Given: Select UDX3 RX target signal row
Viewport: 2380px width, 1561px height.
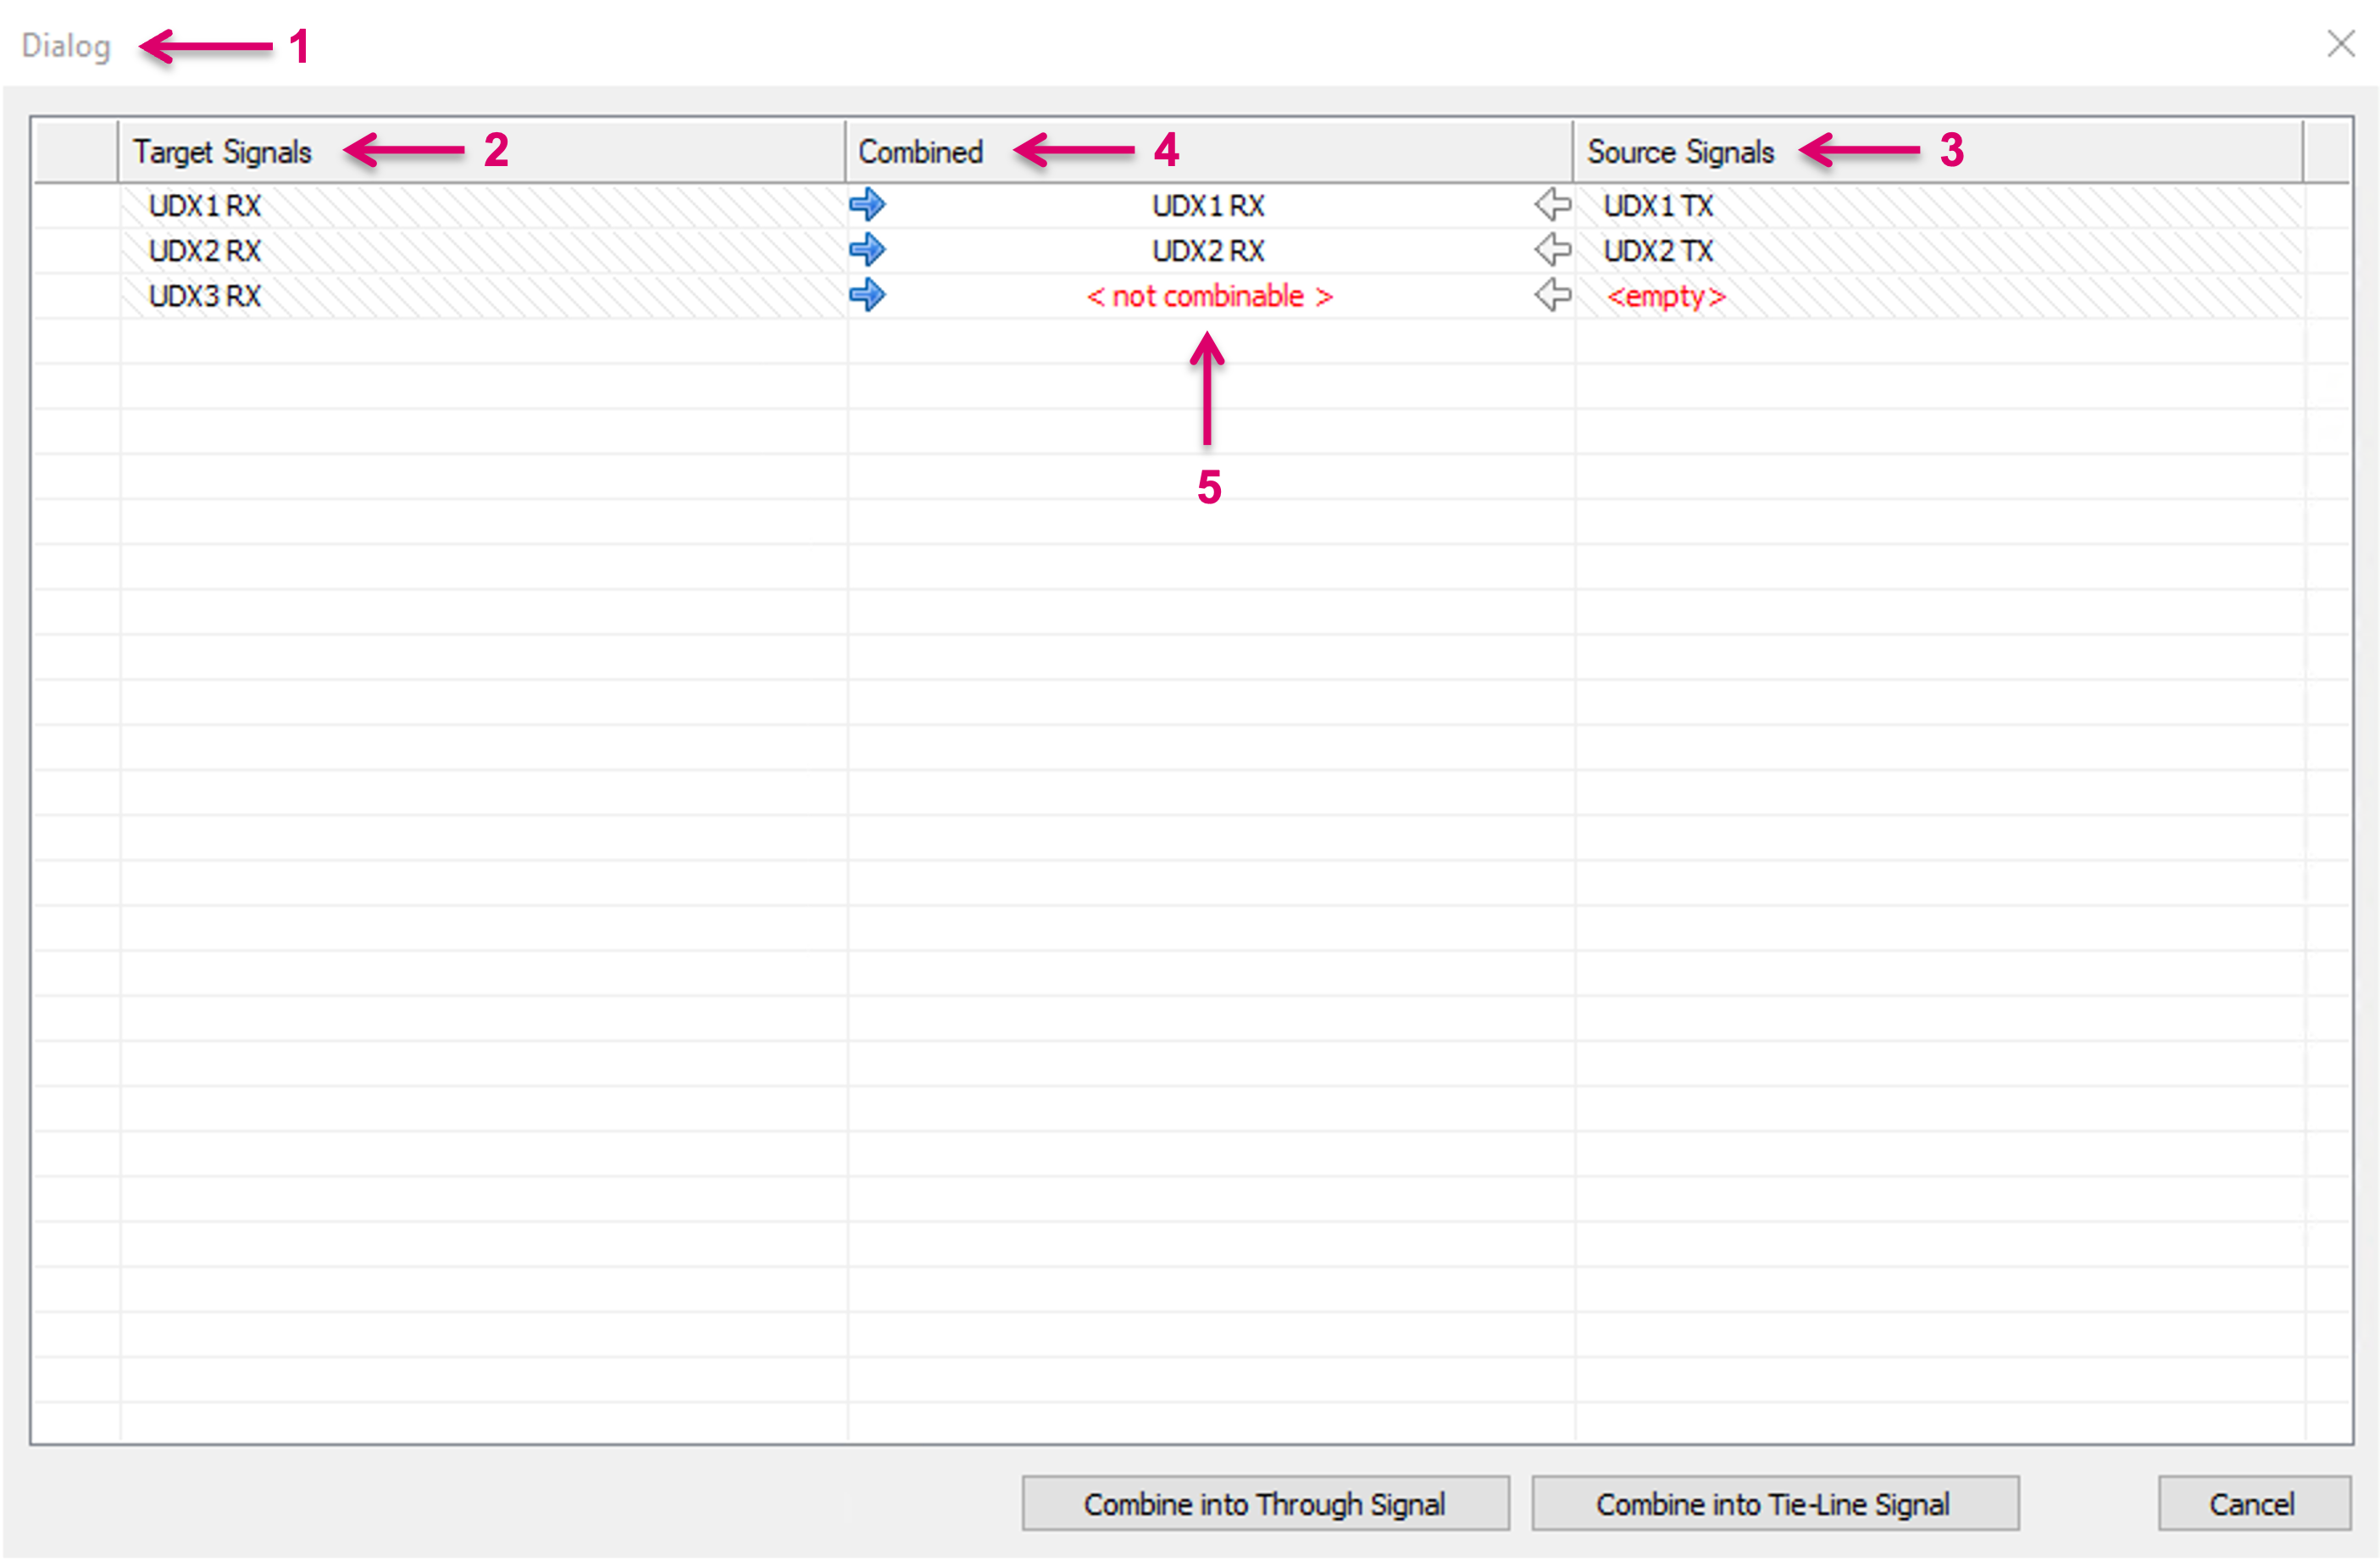Looking at the screenshot, I should click(205, 296).
